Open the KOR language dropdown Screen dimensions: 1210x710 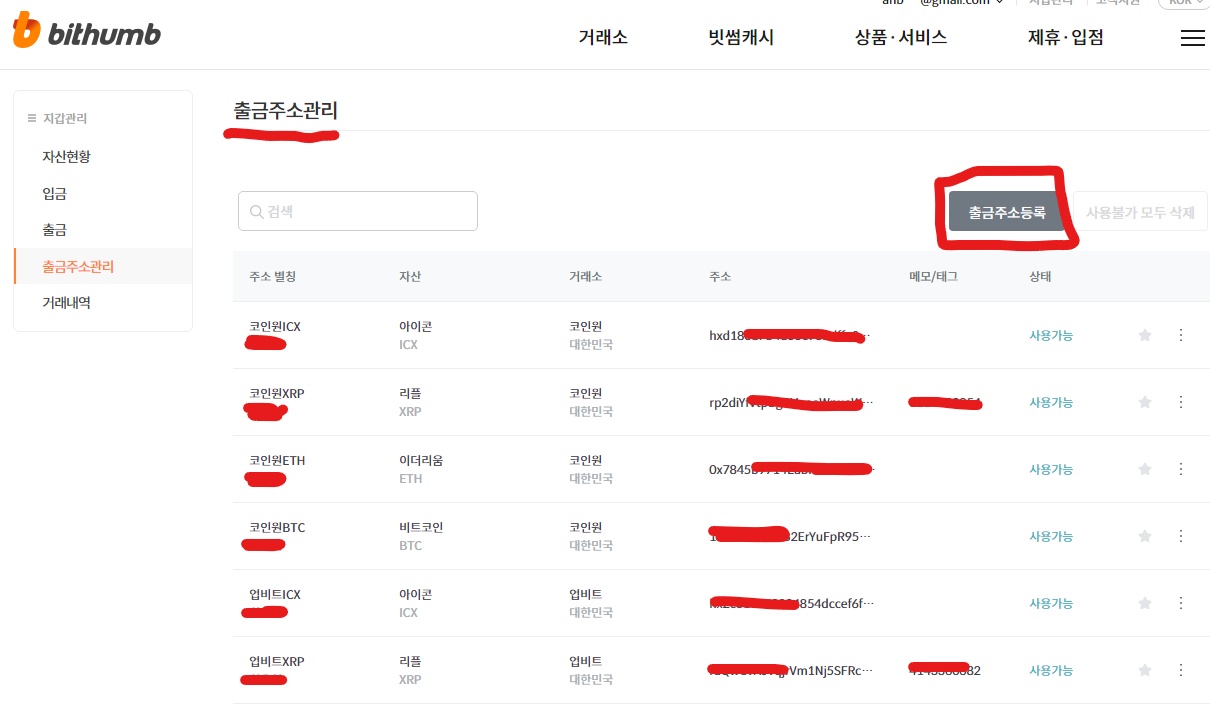tap(1181, 3)
